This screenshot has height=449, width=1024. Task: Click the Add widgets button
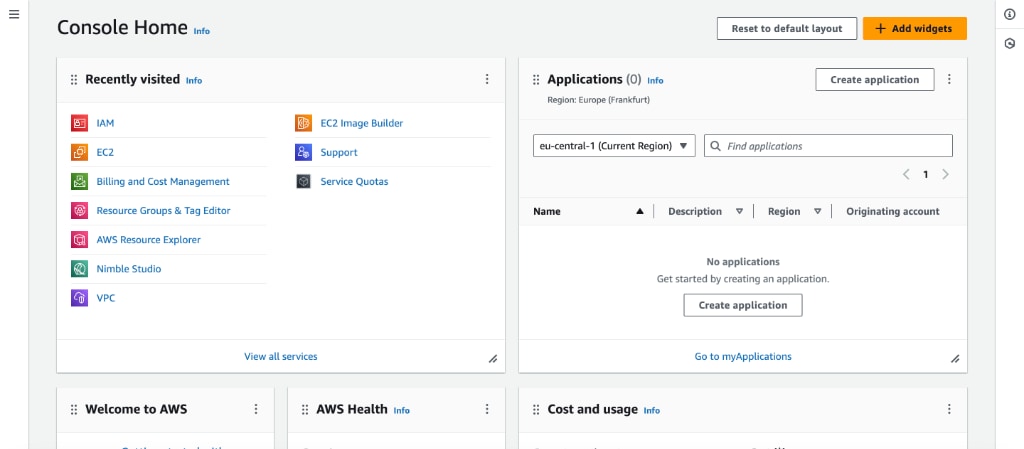[x=914, y=29]
